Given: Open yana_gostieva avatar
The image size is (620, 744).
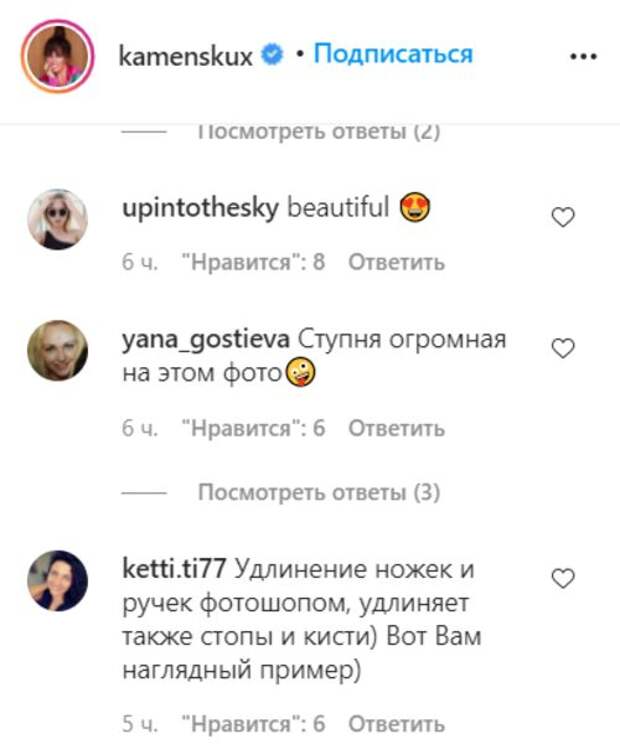Looking at the screenshot, I should (x=57, y=350).
